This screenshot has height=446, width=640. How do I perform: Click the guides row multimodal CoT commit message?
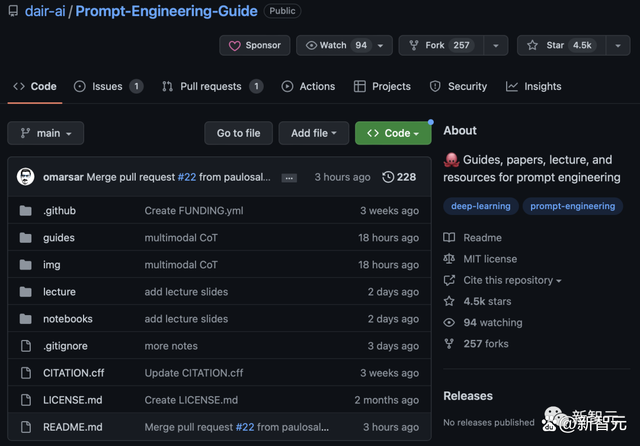coord(181,237)
